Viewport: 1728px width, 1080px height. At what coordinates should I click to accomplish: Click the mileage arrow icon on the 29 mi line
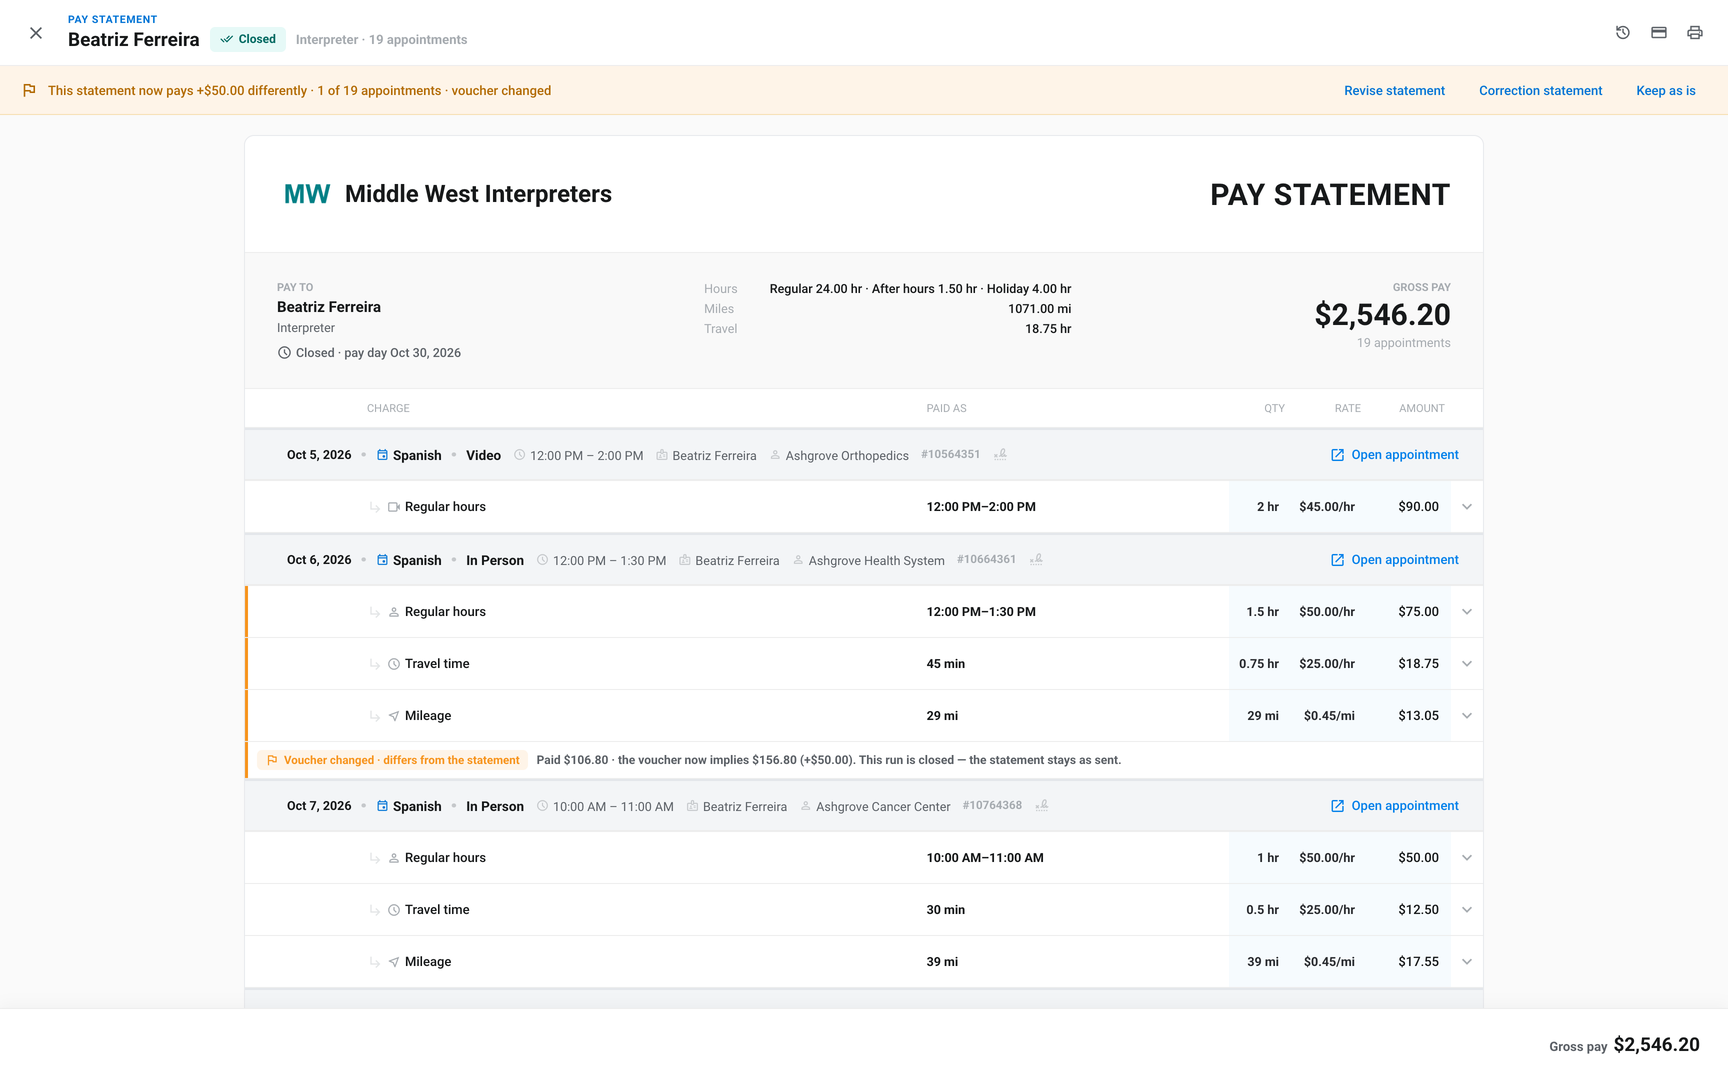pos(394,716)
